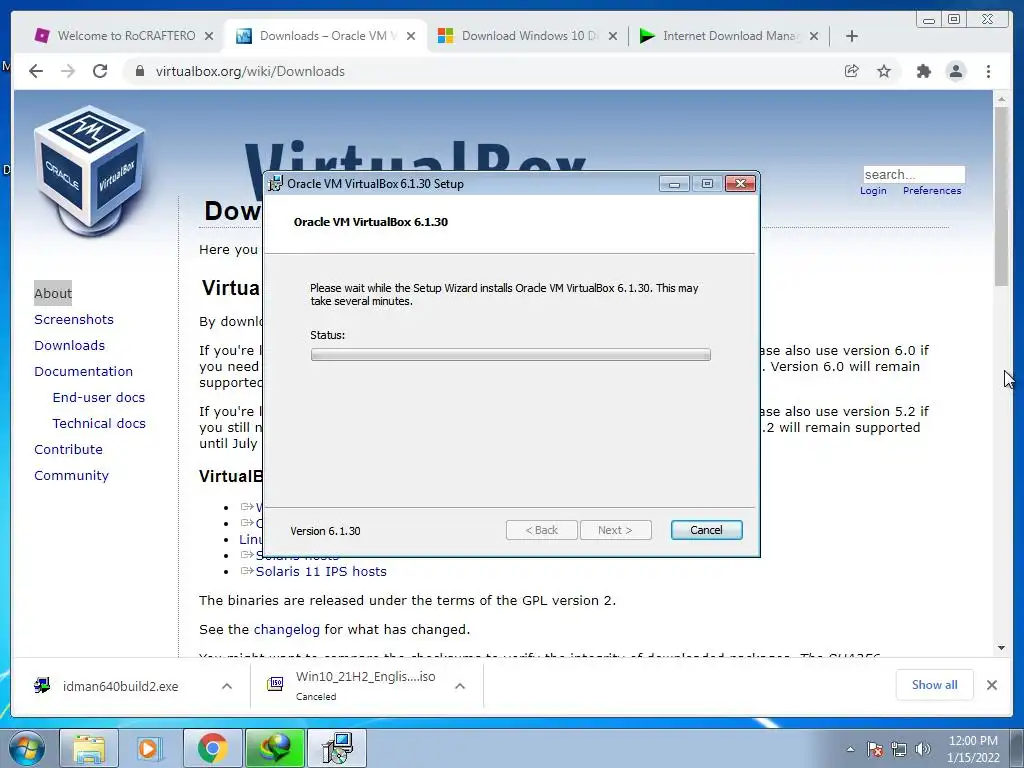Screen dimensions: 1024x768
Task: Open the Downloads sidebar link
Action: [69, 345]
